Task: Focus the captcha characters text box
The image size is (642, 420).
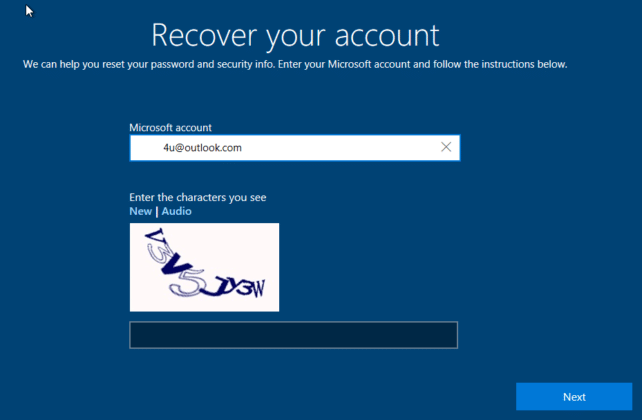Action: click(x=294, y=335)
